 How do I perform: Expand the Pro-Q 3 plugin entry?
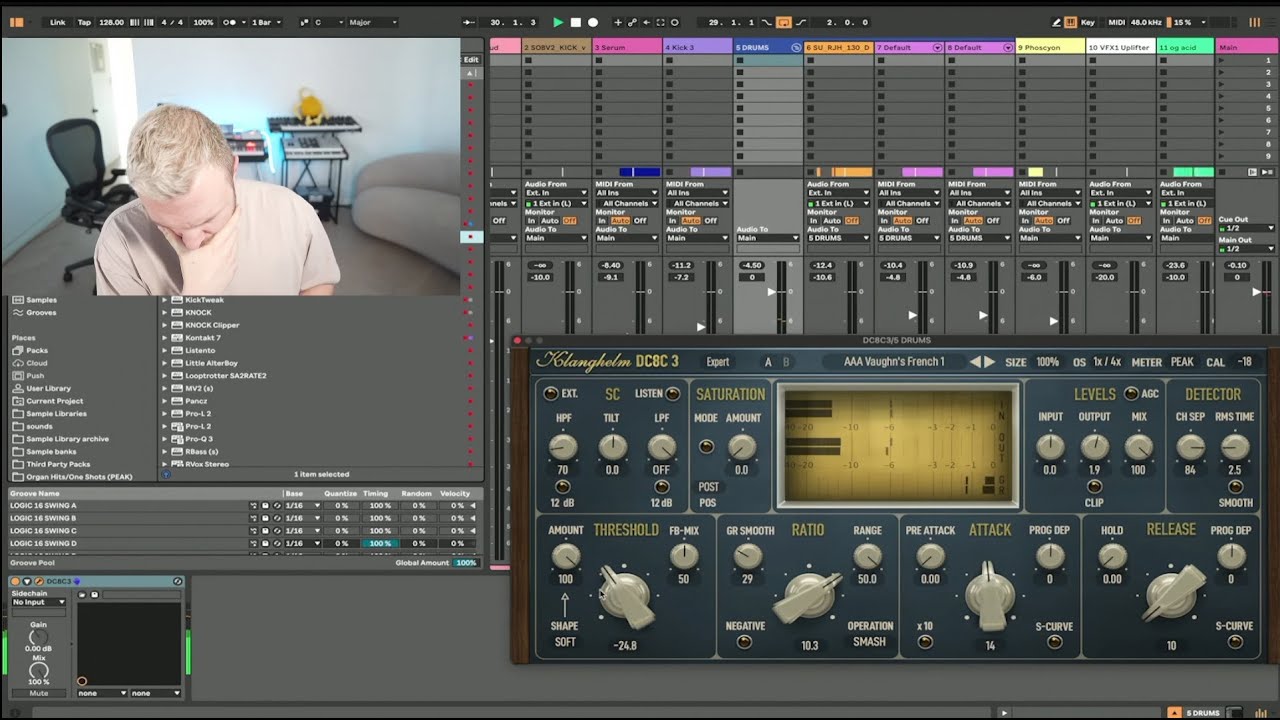point(165,439)
